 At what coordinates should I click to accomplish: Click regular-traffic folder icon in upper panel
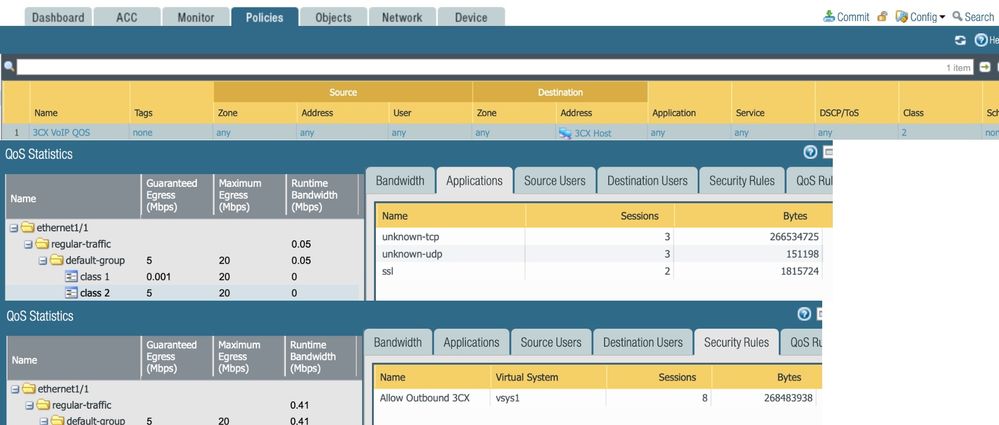[42, 244]
